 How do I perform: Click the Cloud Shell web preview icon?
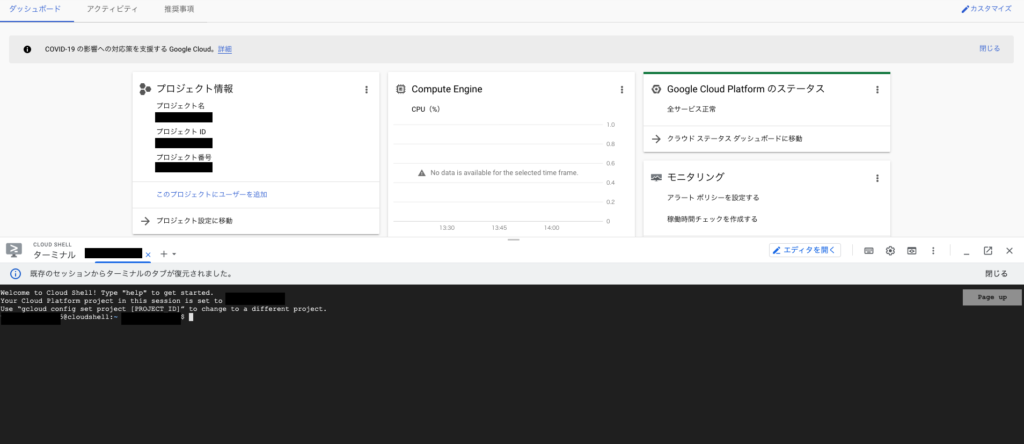click(x=912, y=251)
